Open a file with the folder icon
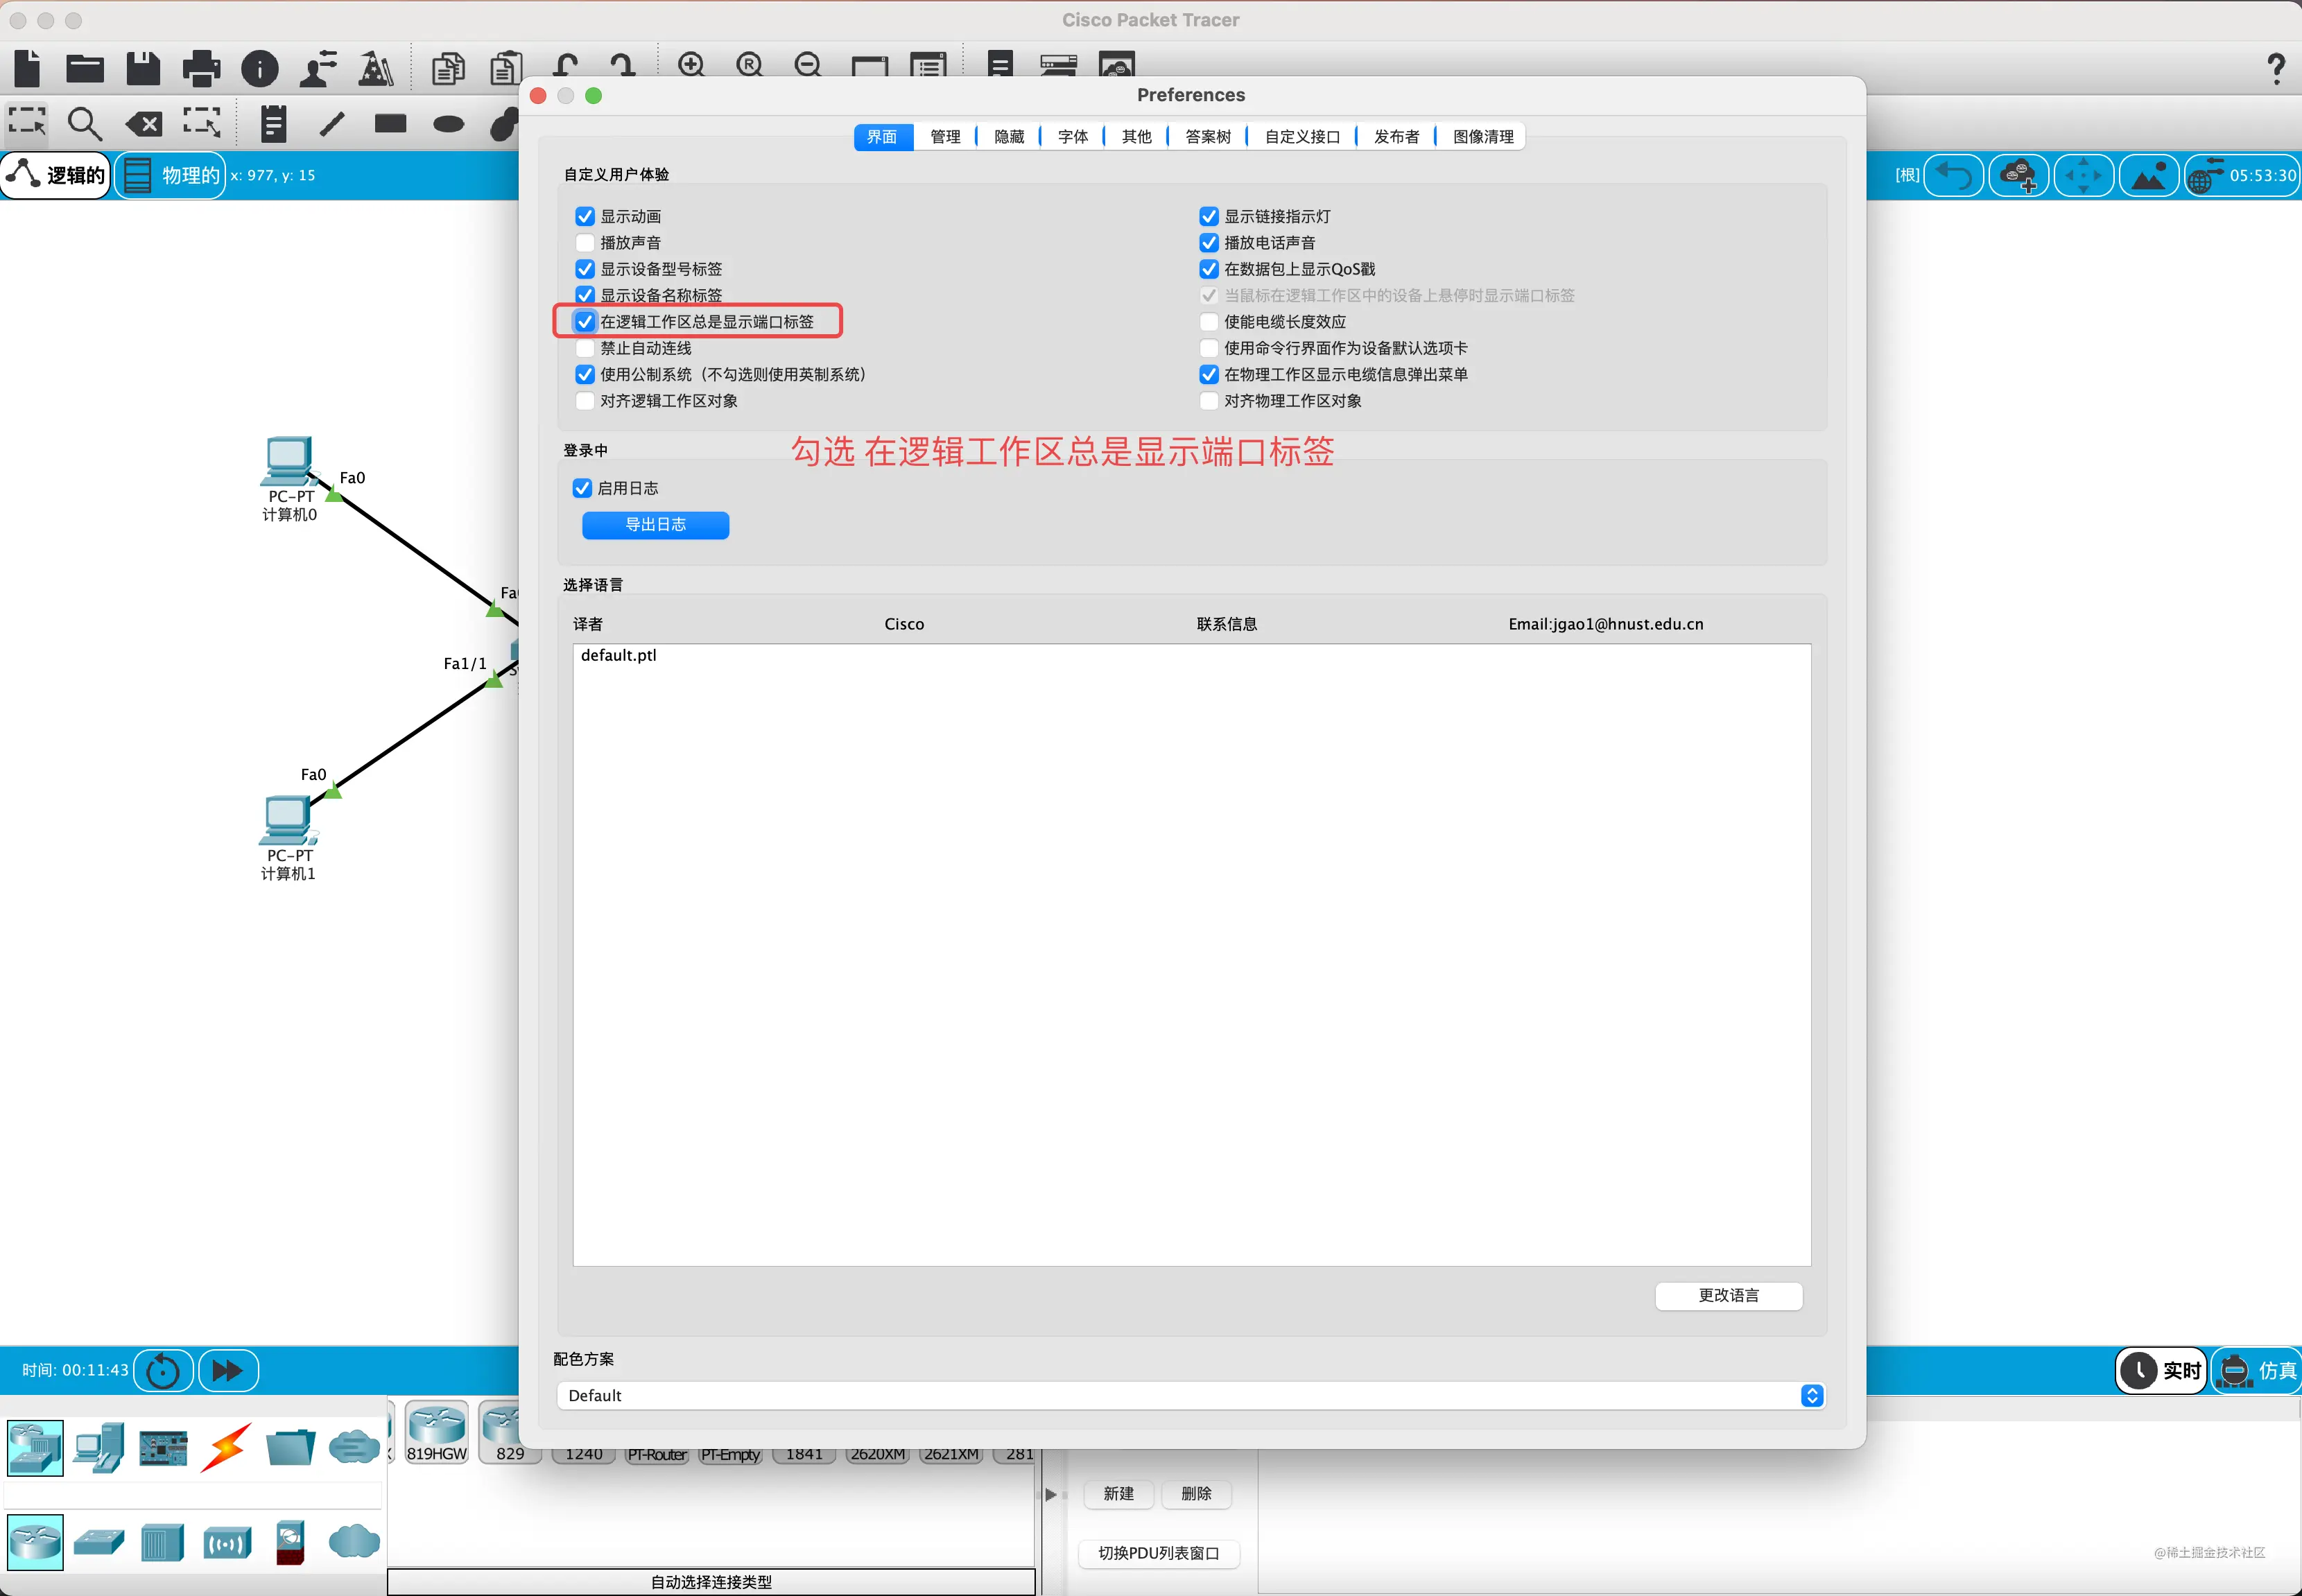This screenshot has height=1596, width=2302. 85,68
